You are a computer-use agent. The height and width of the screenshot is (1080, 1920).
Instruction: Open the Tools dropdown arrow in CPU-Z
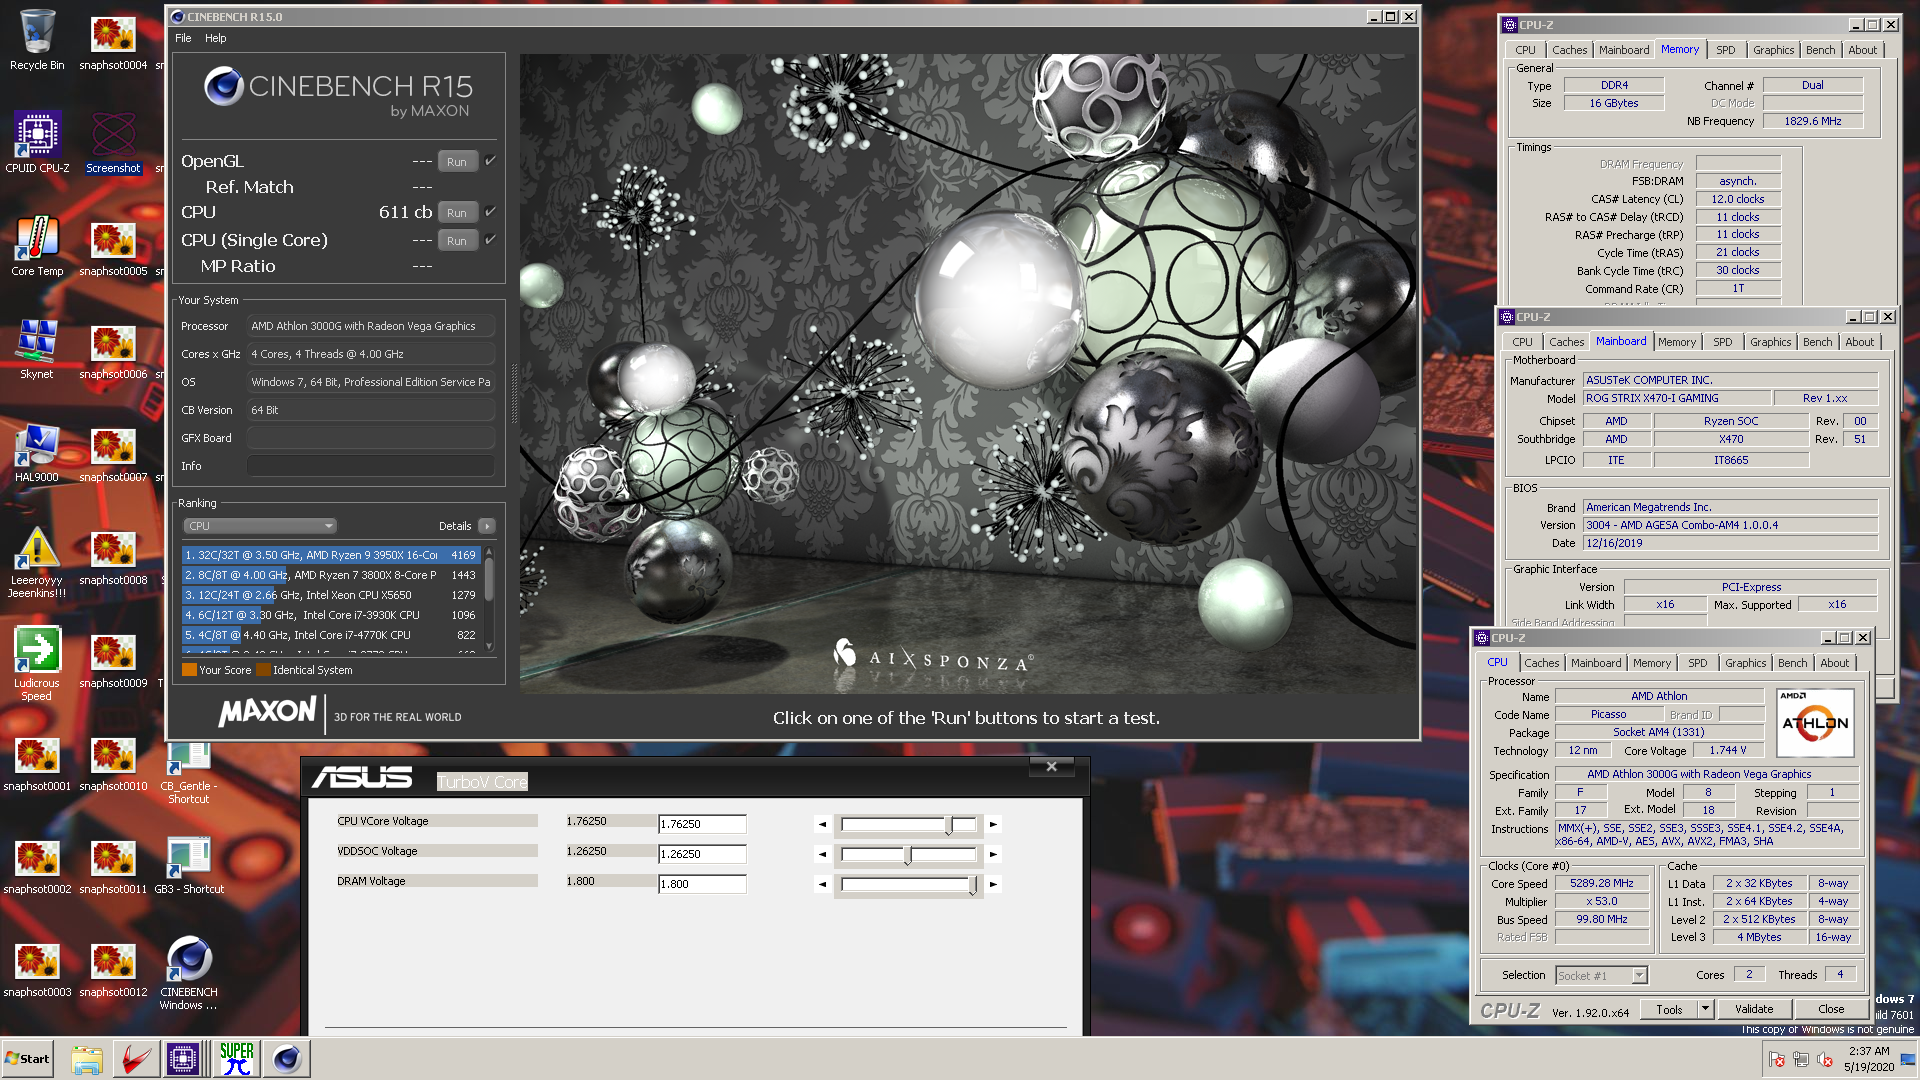1706,1009
